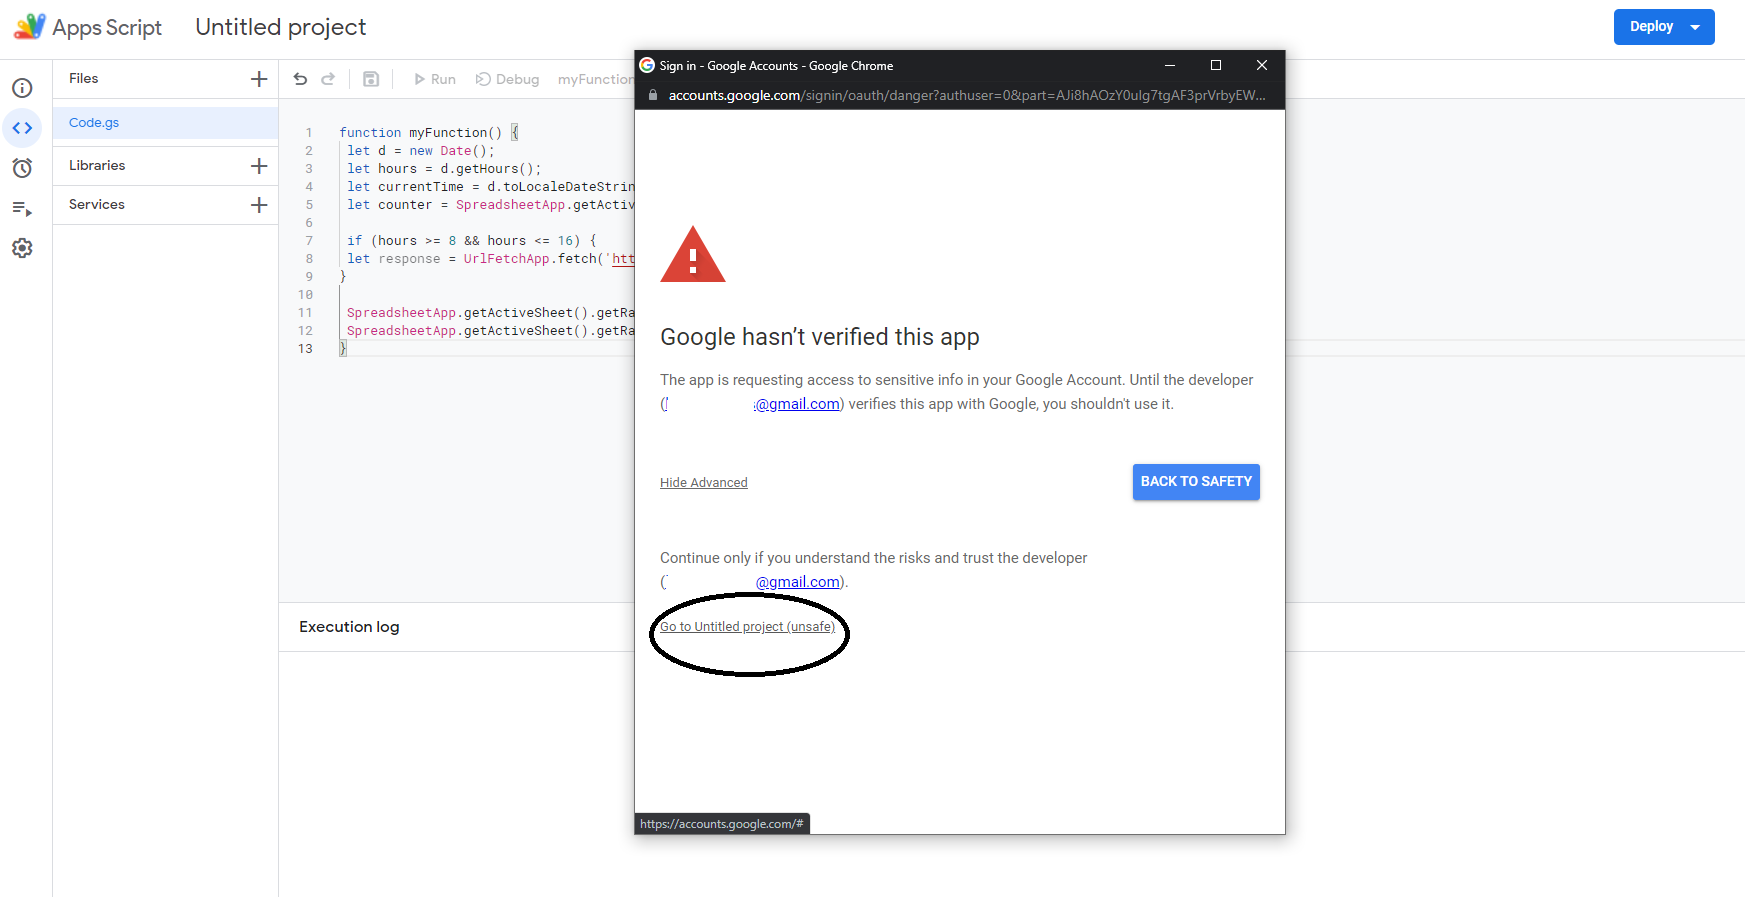
Task: Click the Execution log heading
Action: [x=349, y=627]
